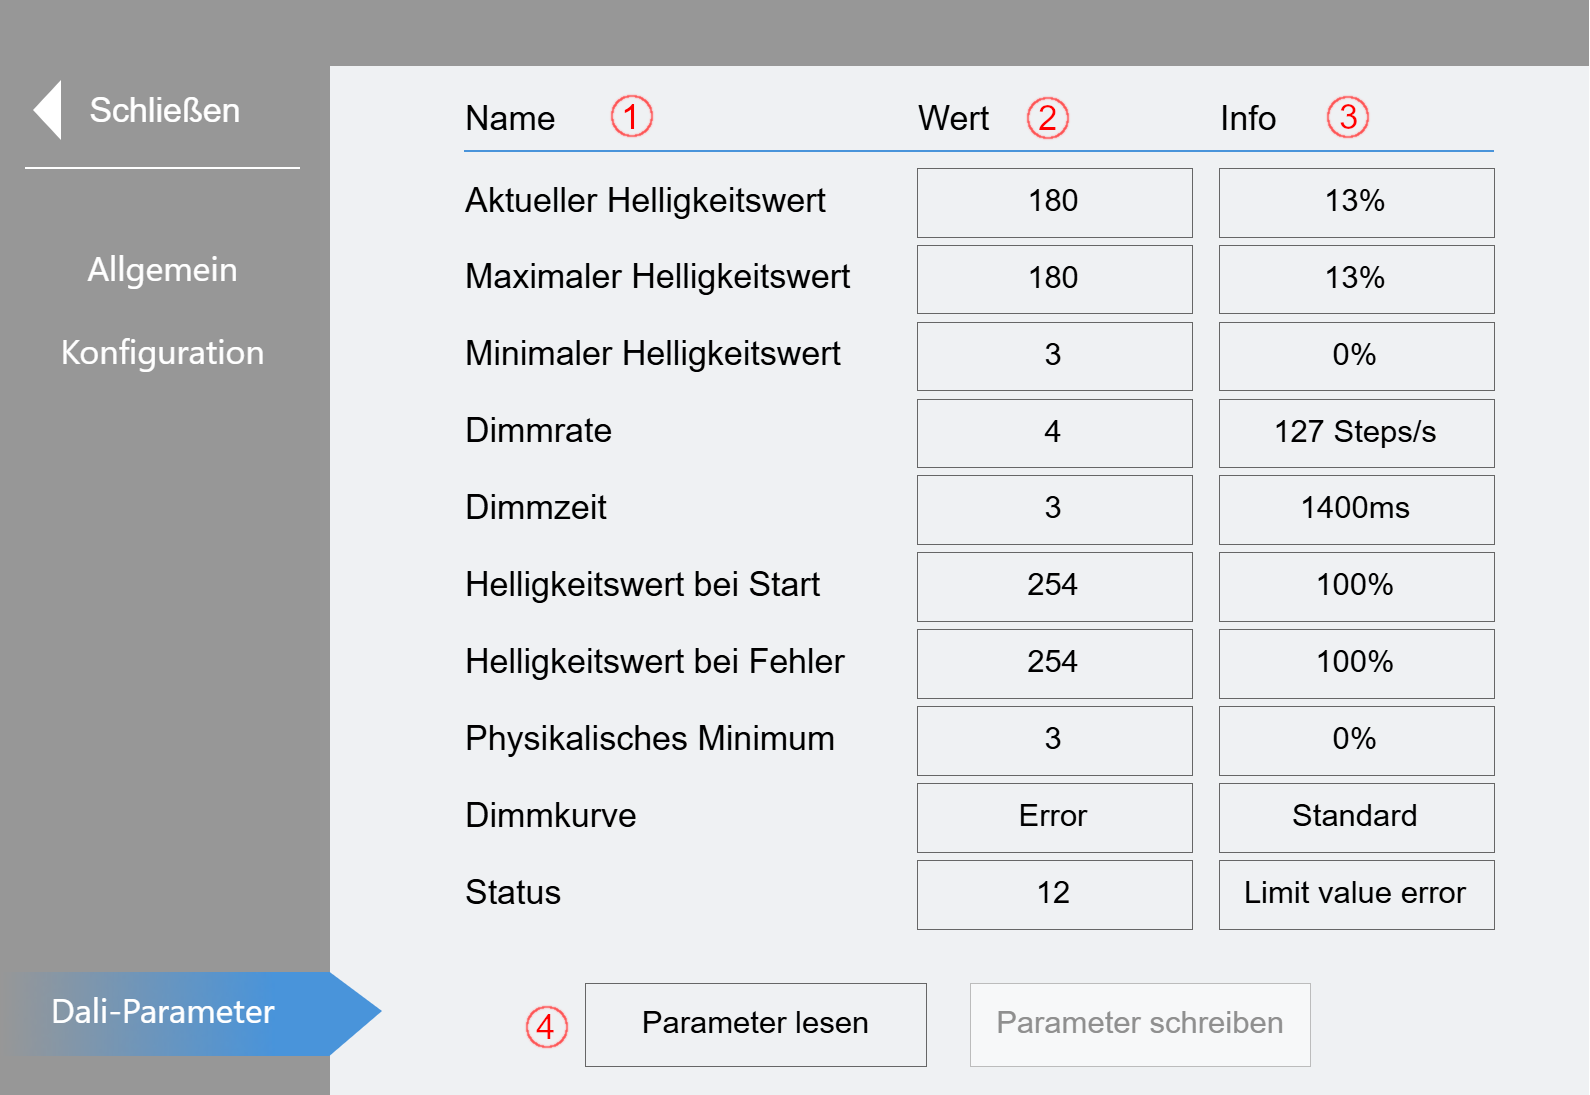1590x1095 pixels.
Task: Click the Aktueller Helligkeitswert label
Action: coord(645,201)
